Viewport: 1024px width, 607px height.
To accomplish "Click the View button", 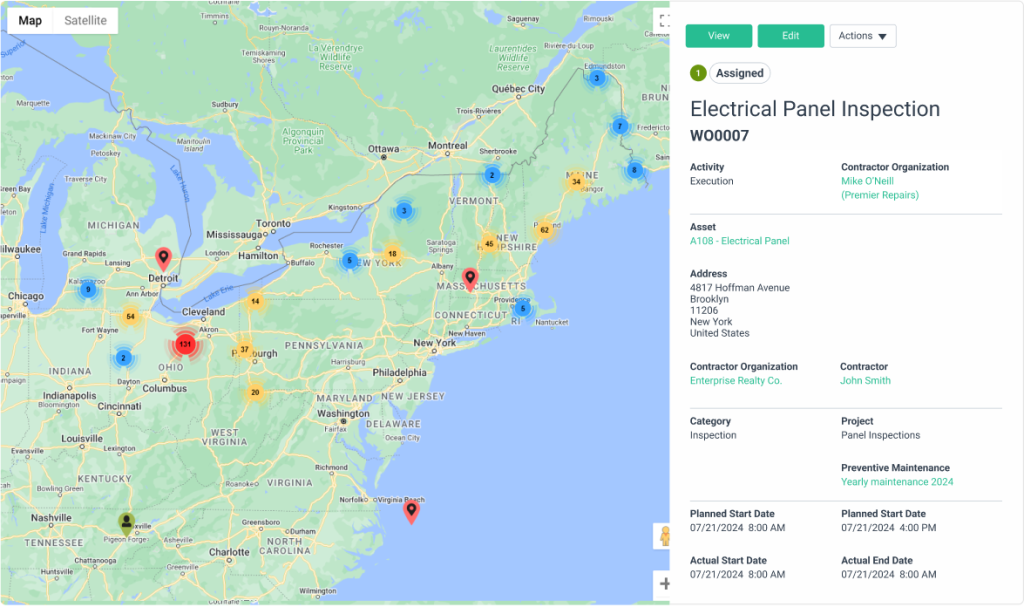I will pyautogui.click(x=718, y=35).
